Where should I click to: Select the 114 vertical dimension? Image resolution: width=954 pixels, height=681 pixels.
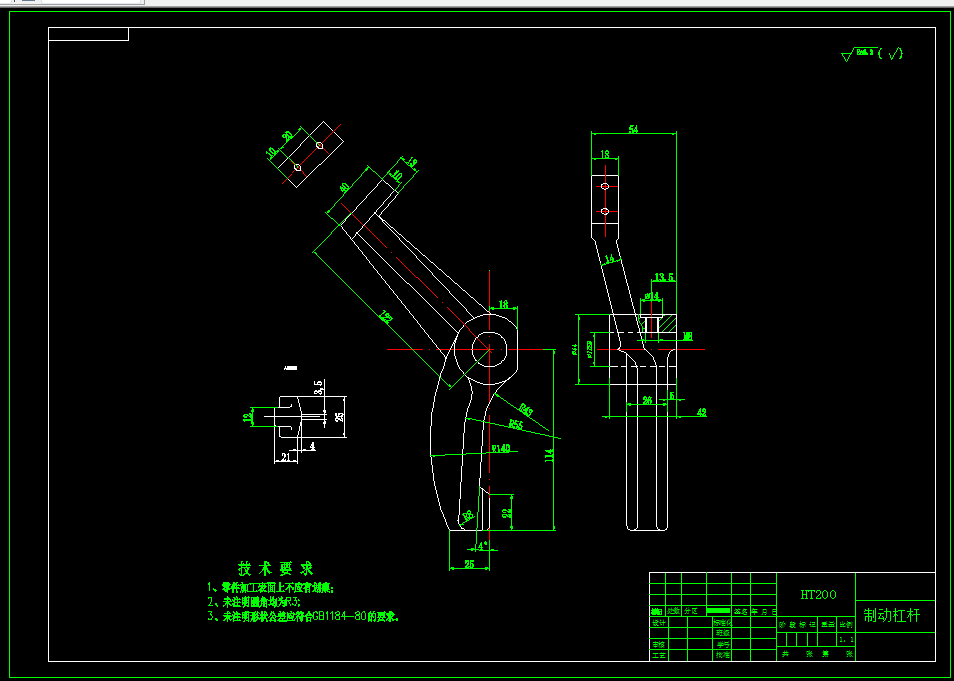[x=549, y=456]
